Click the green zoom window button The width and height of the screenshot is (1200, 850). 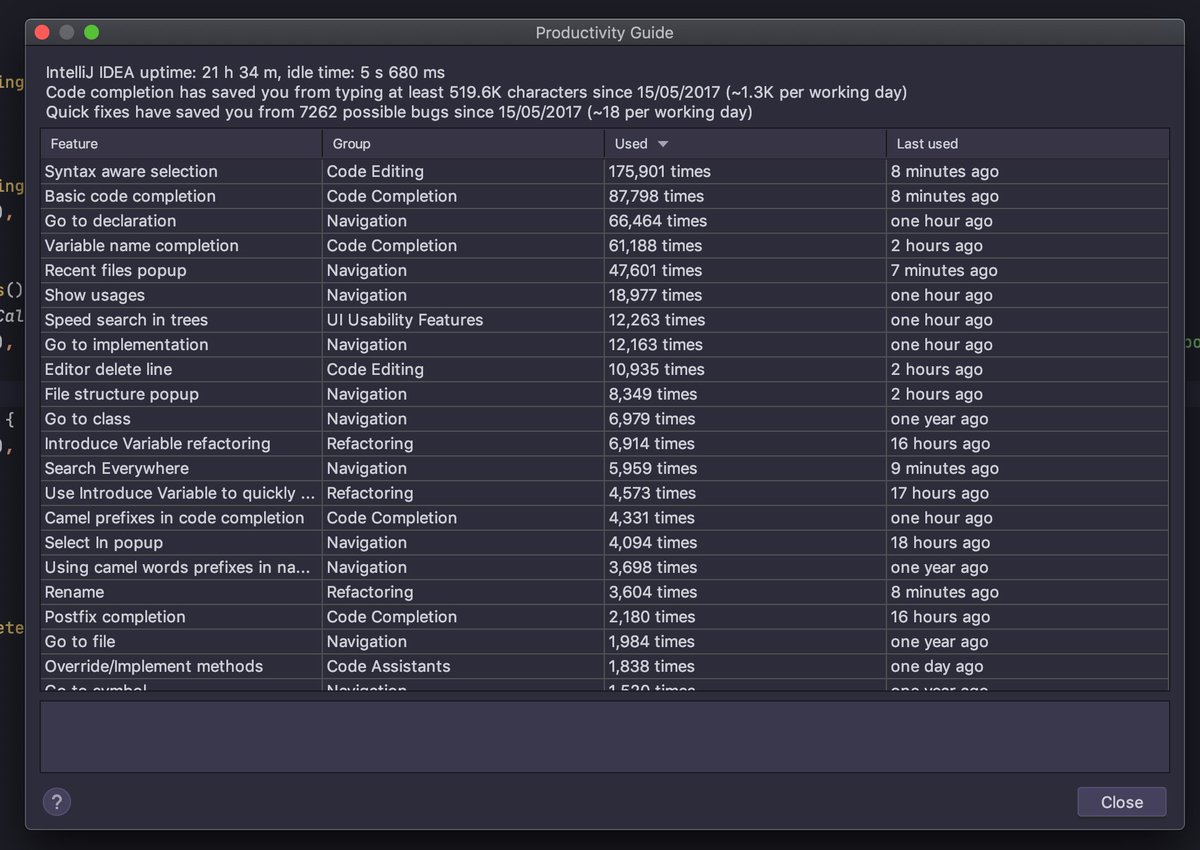pyautogui.click(x=91, y=32)
